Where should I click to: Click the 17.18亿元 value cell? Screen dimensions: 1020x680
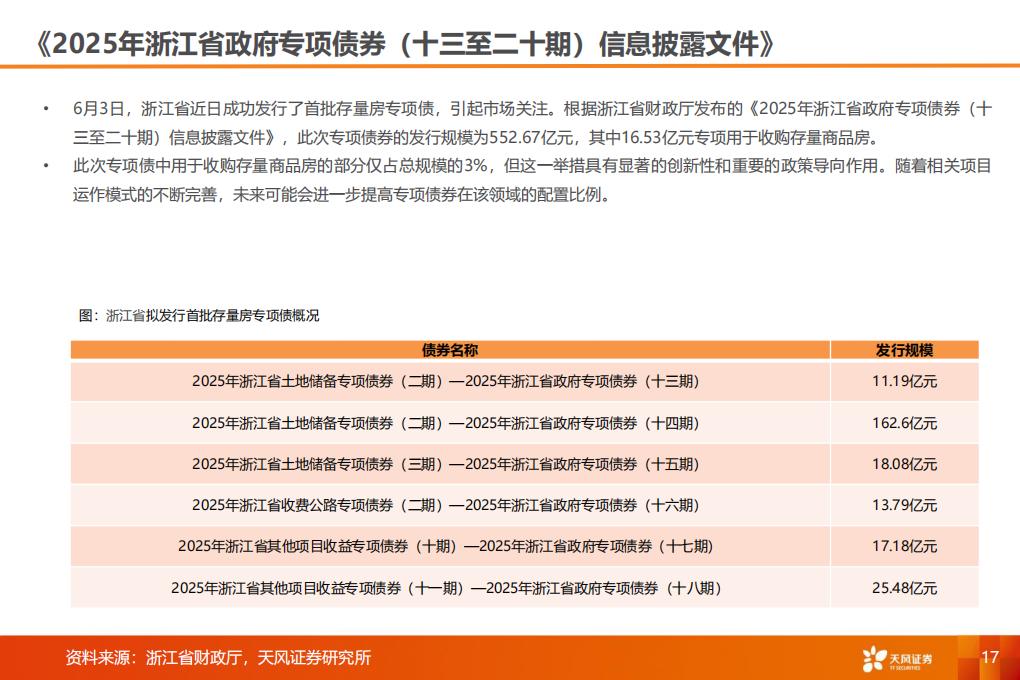tap(904, 546)
